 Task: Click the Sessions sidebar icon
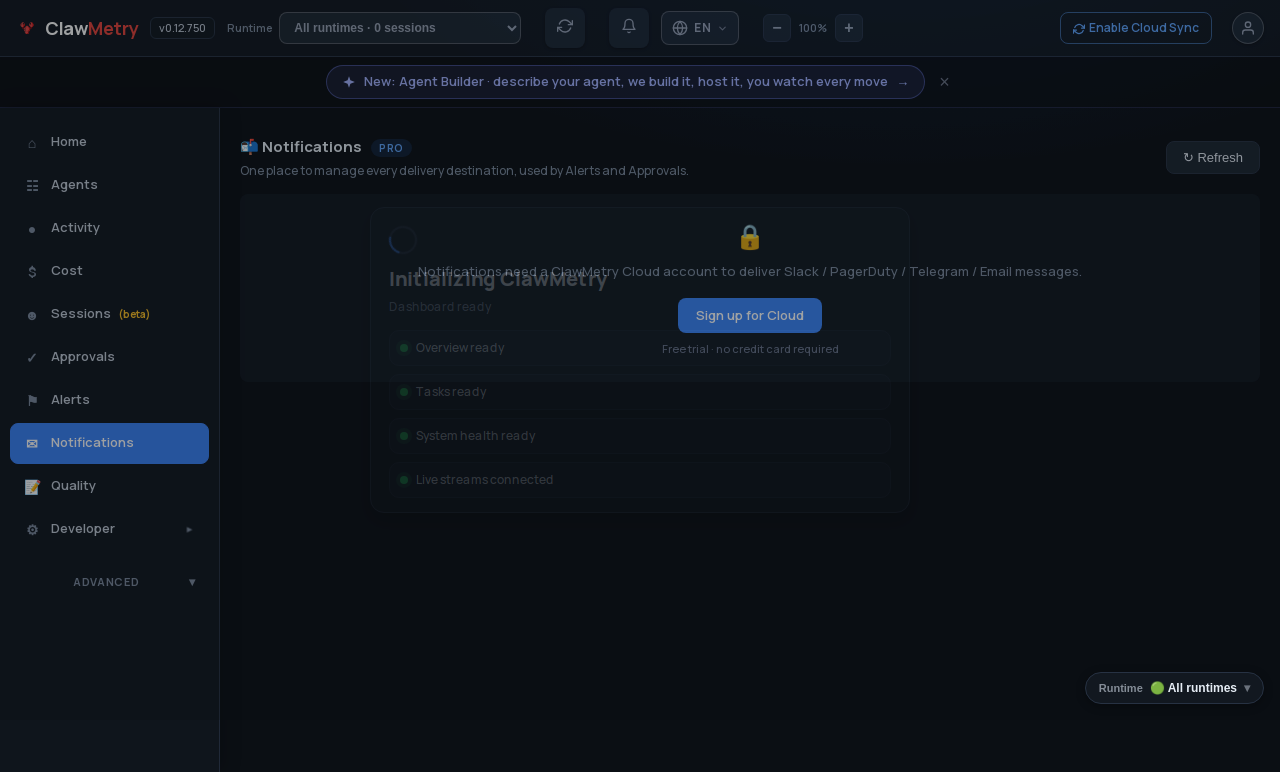tap(32, 315)
